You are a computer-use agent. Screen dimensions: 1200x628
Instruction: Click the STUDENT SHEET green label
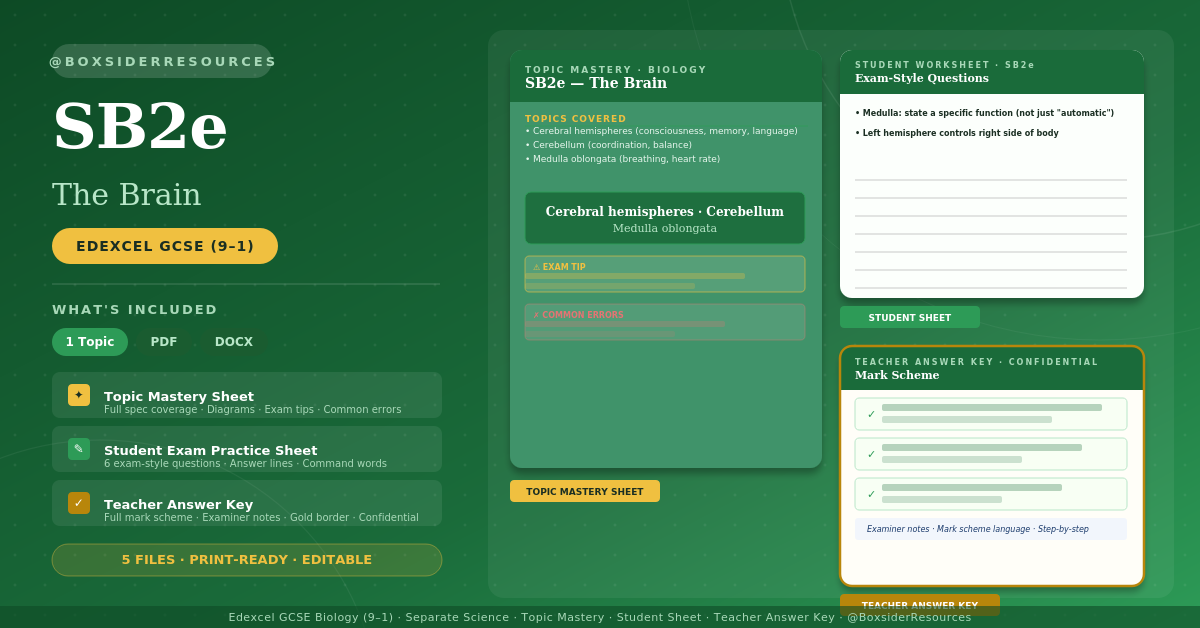click(x=910, y=317)
